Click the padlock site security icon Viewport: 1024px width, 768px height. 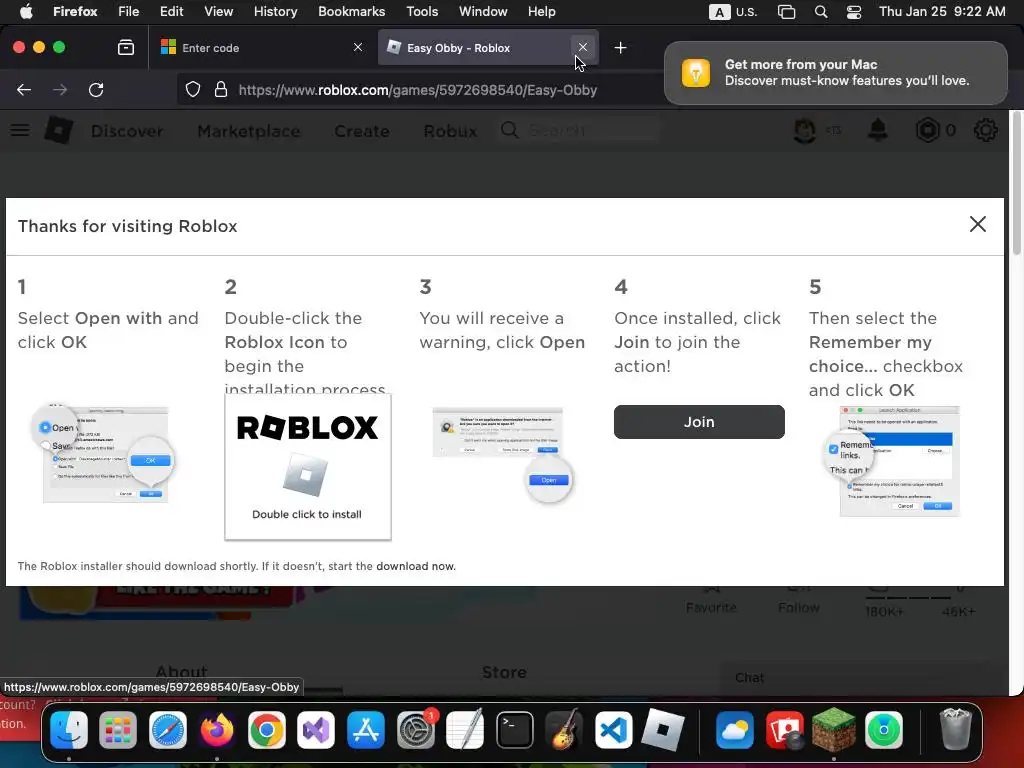[x=221, y=89]
